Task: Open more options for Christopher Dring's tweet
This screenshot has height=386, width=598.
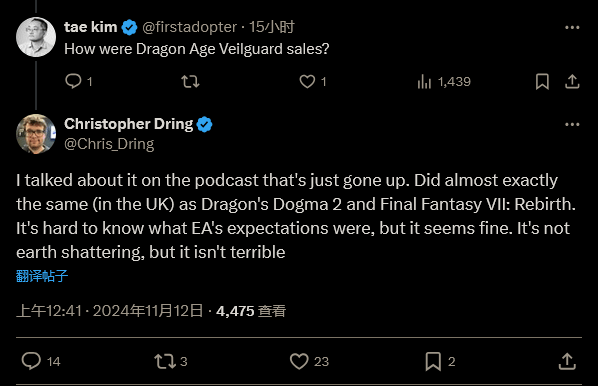Action: click(x=572, y=124)
